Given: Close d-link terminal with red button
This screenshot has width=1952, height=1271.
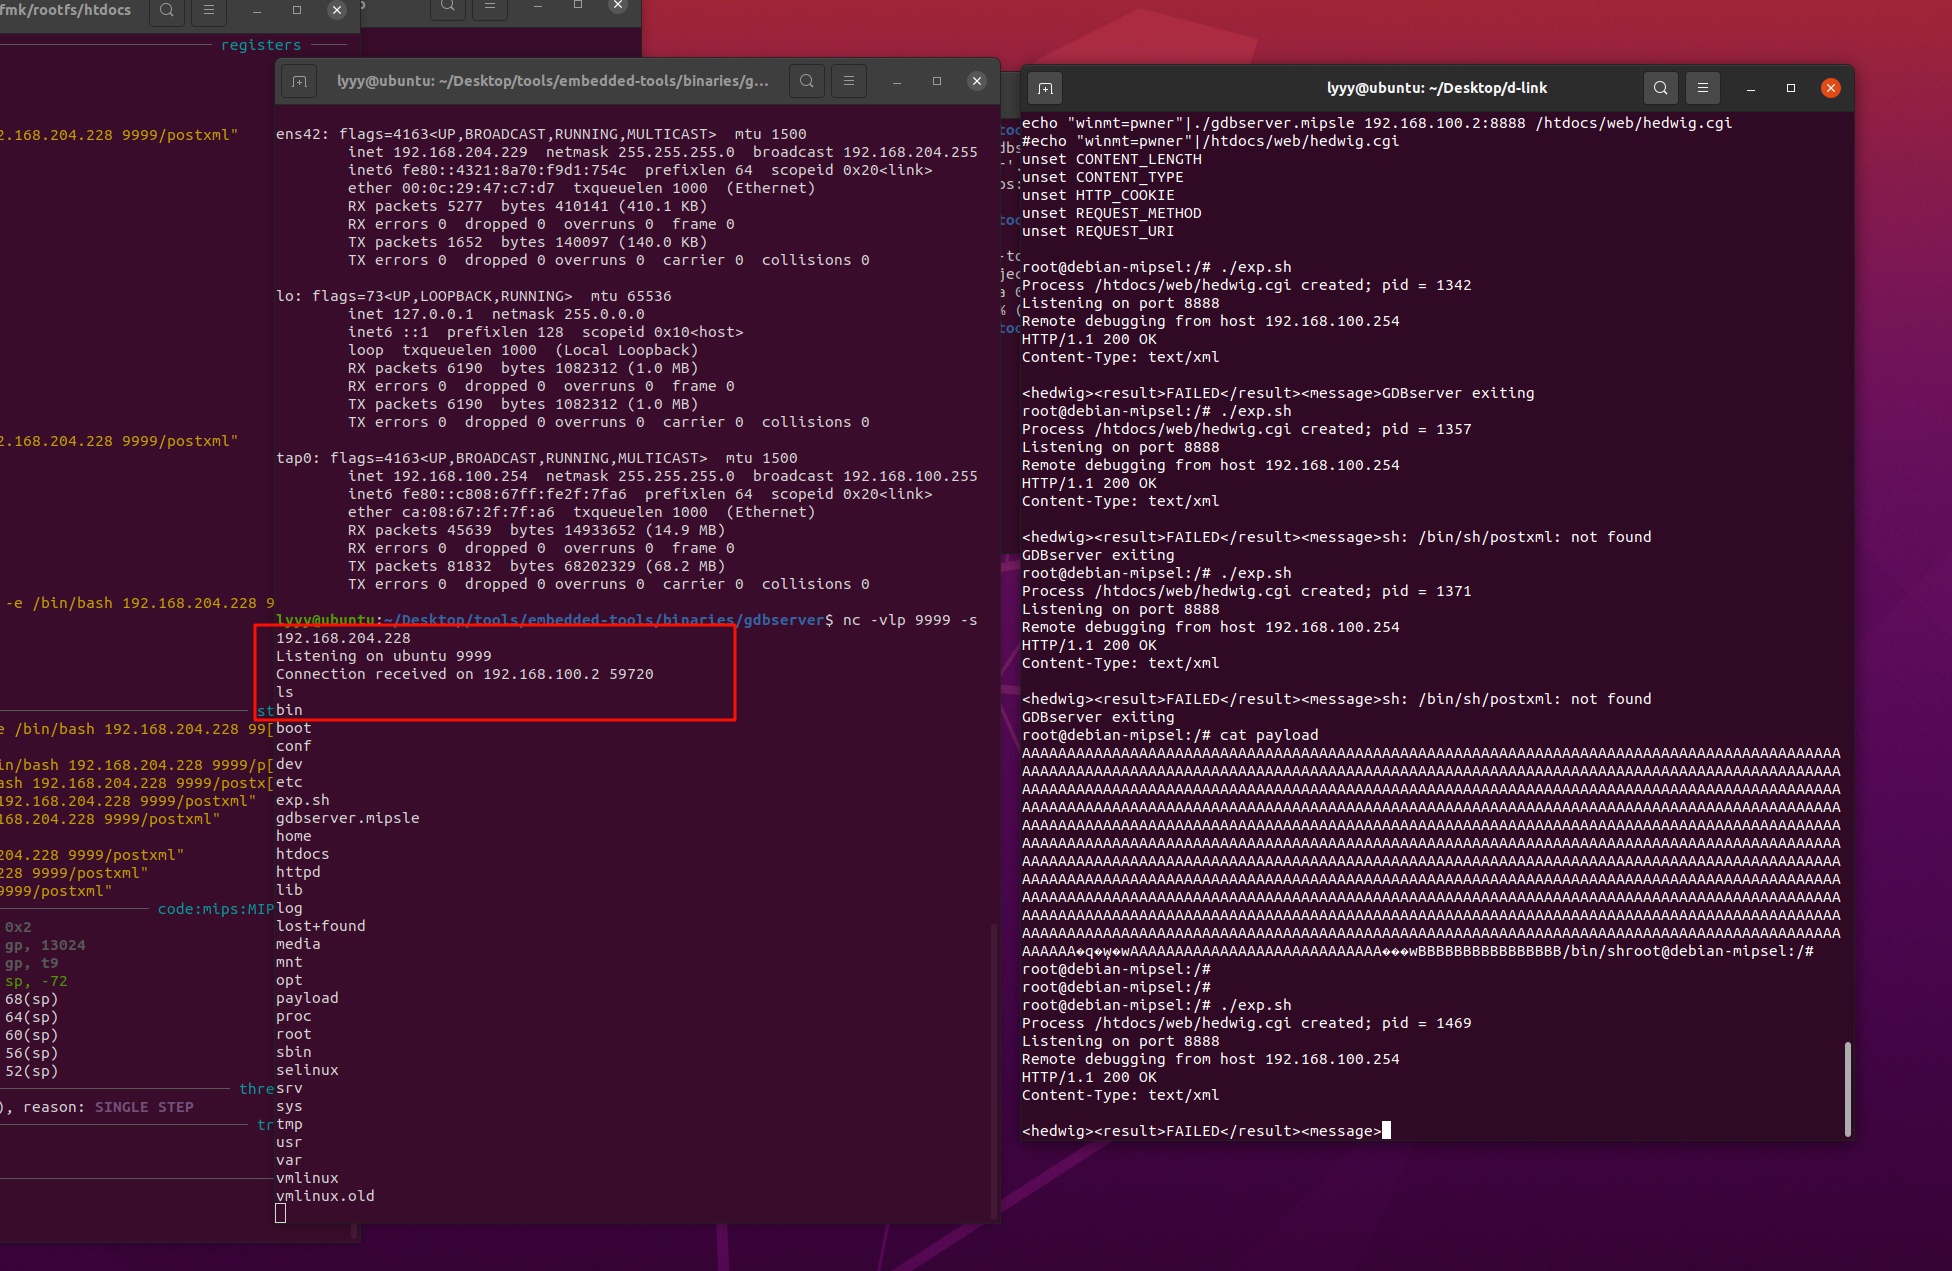Looking at the screenshot, I should [1831, 88].
